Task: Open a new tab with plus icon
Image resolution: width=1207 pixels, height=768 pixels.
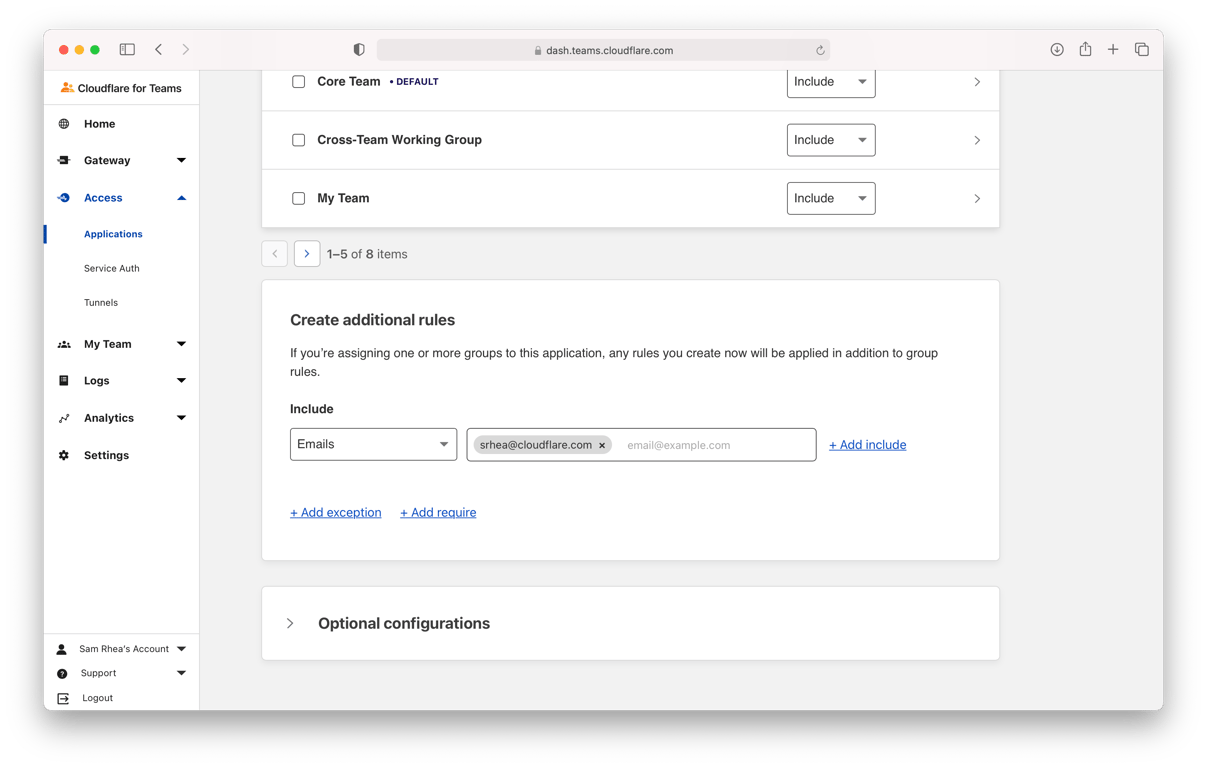Action: coord(1113,49)
